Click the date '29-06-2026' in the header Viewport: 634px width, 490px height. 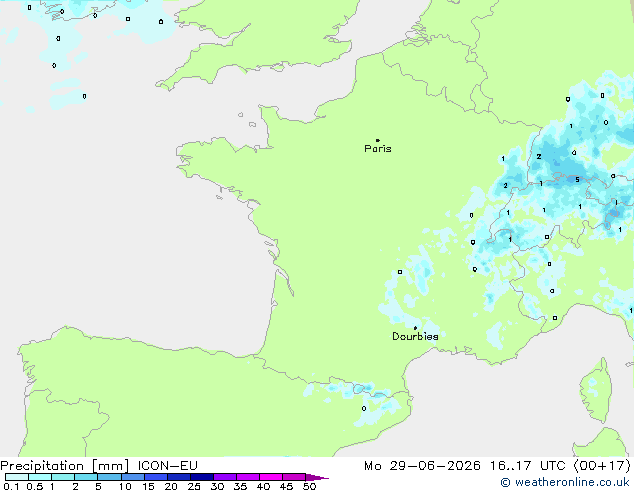pyautogui.click(x=435, y=466)
